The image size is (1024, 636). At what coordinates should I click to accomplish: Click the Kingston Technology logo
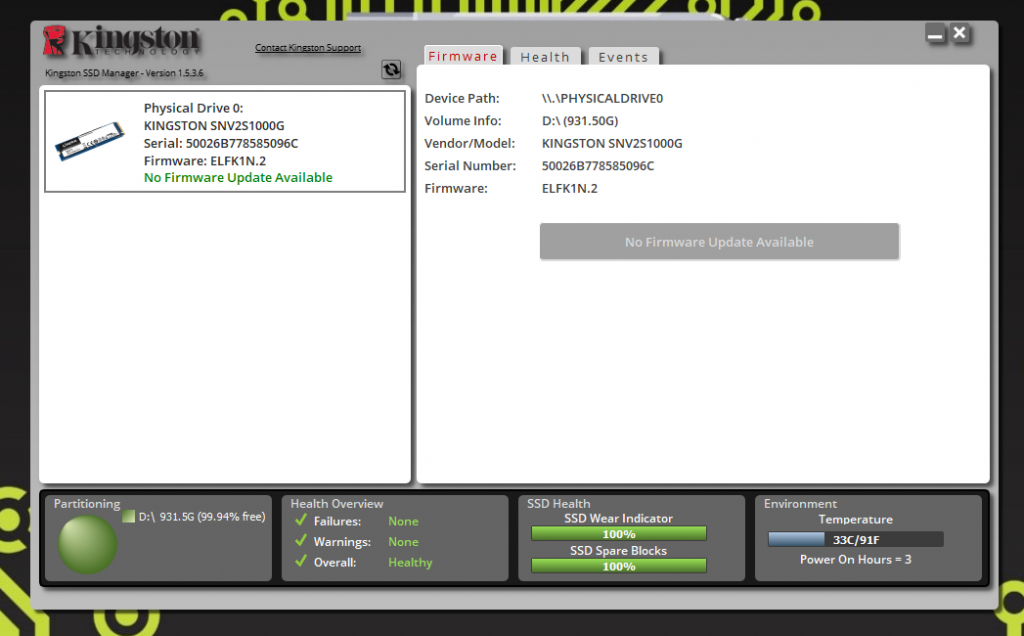pos(120,40)
